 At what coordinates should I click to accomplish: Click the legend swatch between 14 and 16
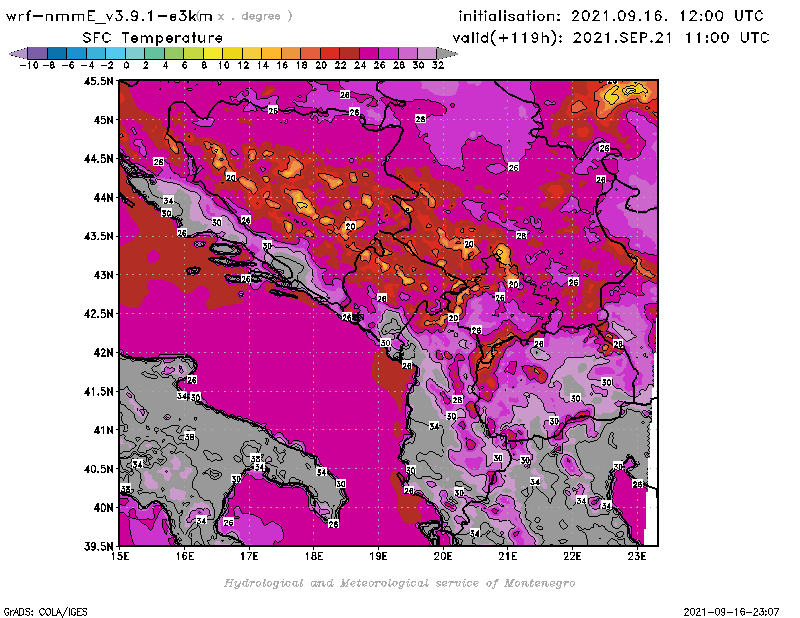[271, 53]
